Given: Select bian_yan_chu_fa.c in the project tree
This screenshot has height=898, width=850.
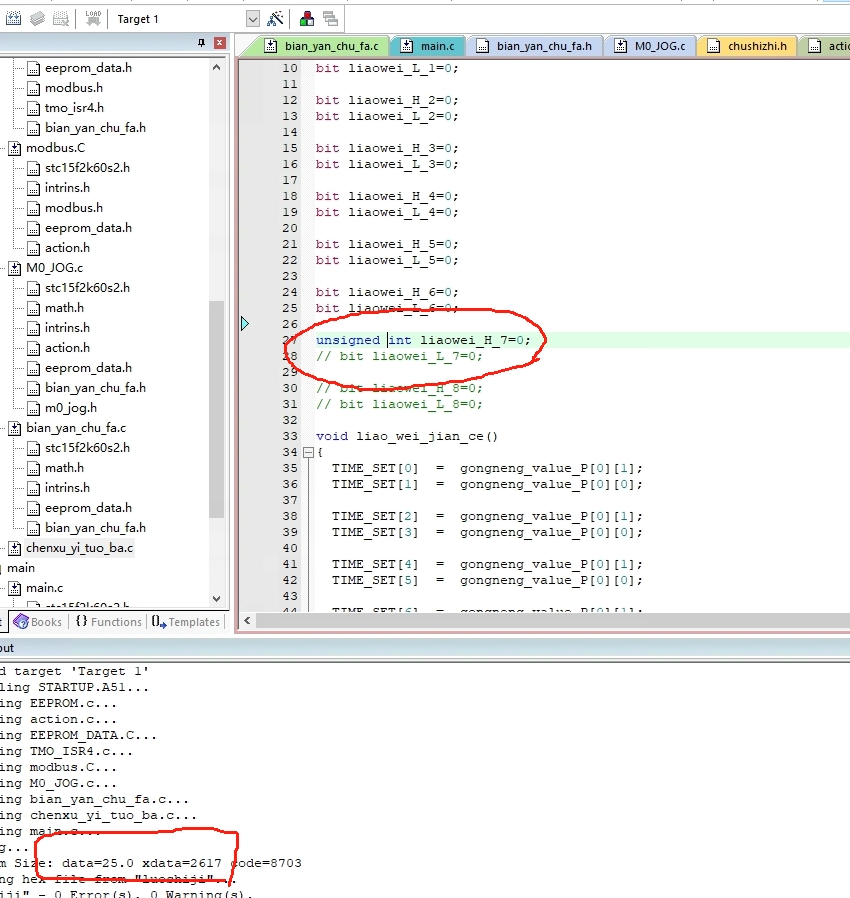Looking at the screenshot, I should click(76, 428).
